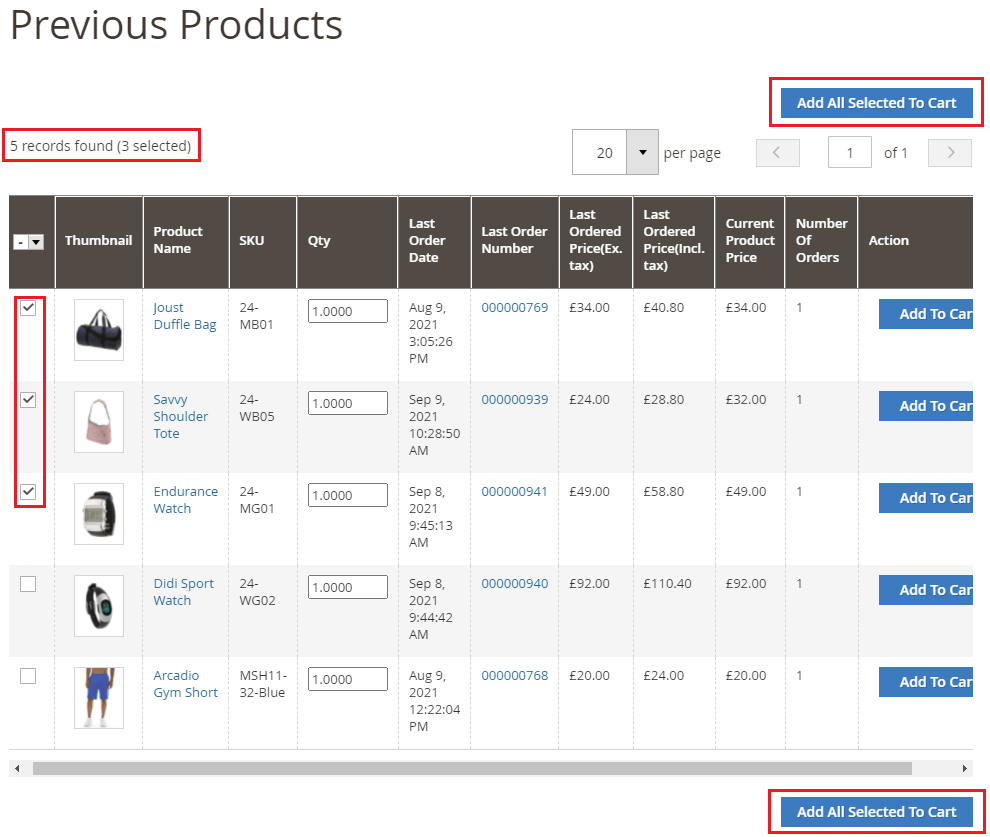The height and width of the screenshot is (837, 990).
Task: Open the Didi Sport Watch product page
Action: [x=184, y=592]
